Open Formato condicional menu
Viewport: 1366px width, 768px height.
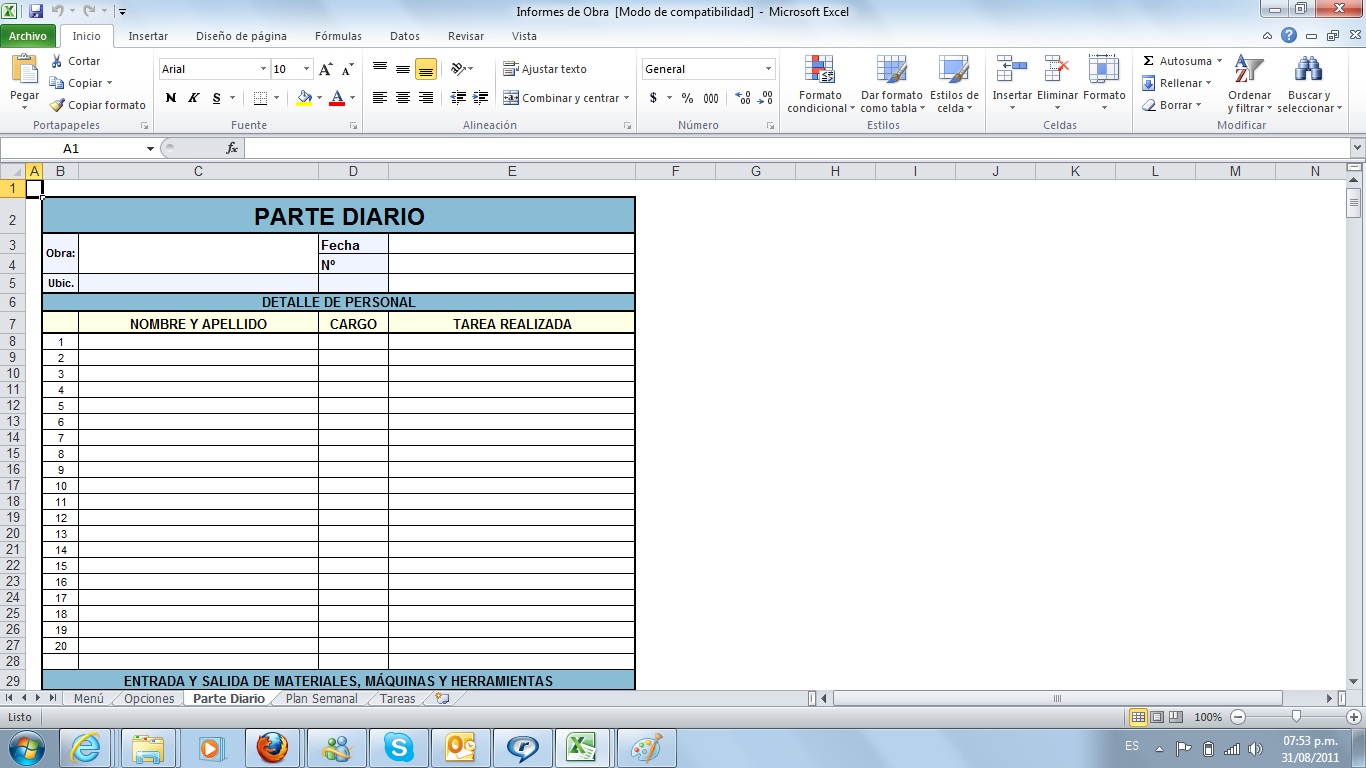pos(821,85)
